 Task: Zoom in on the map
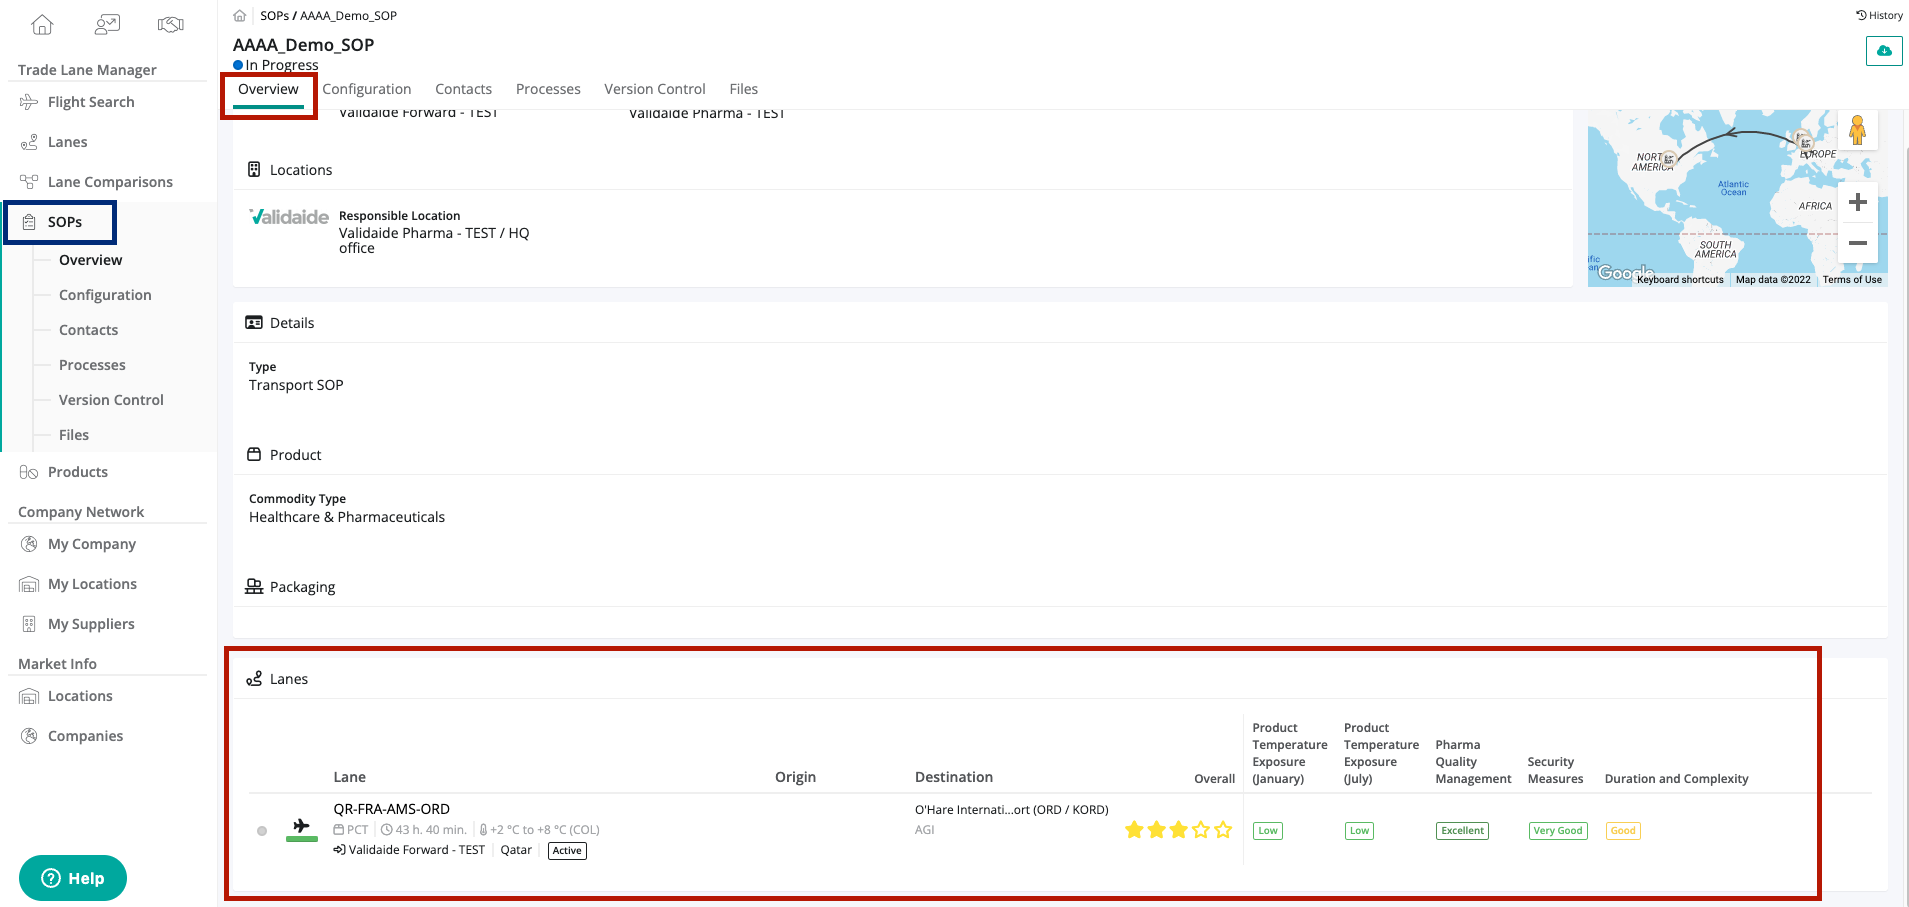tap(1858, 202)
